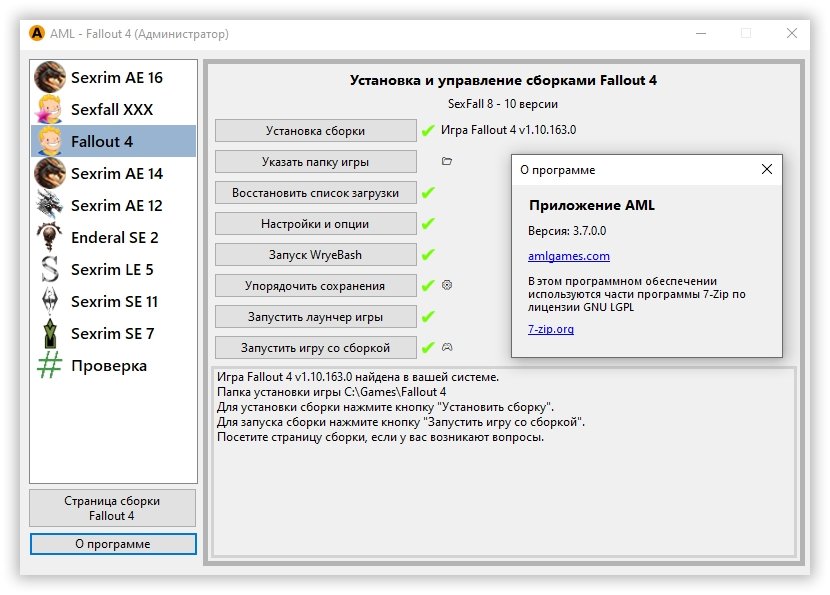This screenshot has height=595, width=830.
Task: Open the folder icon next to Указать папку игры
Action: (447, 161)
